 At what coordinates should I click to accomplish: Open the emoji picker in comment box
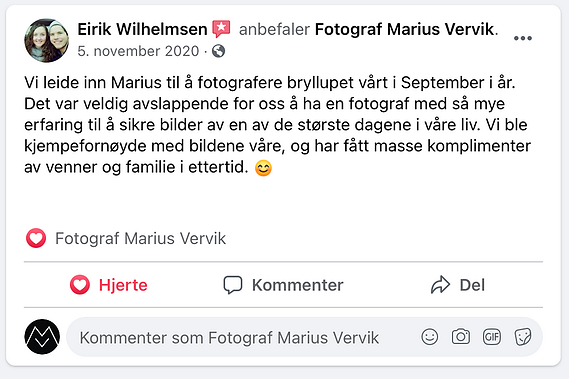pyautogui.click(x=430, y=337)
